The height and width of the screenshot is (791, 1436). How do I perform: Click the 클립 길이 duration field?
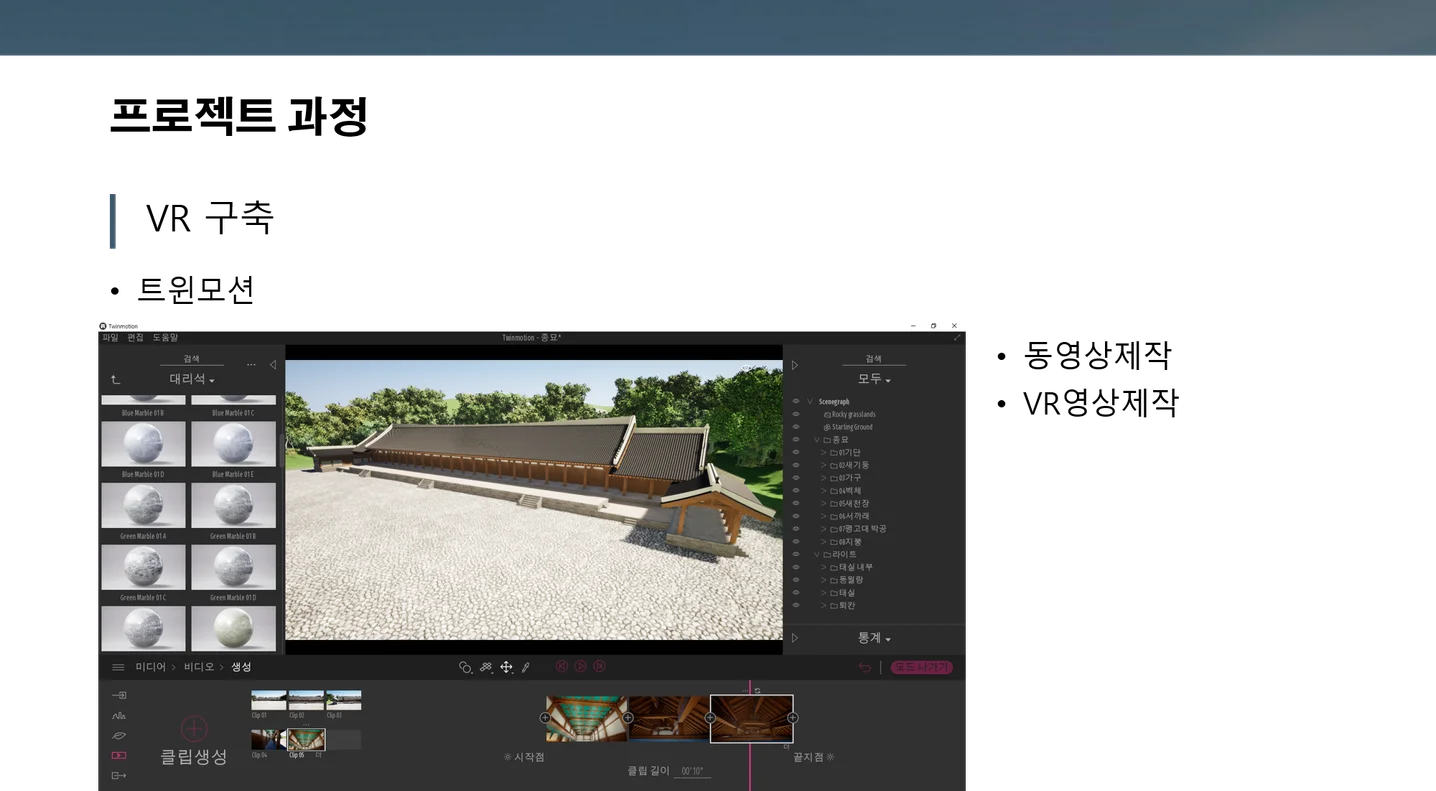(x=692, y=771)
